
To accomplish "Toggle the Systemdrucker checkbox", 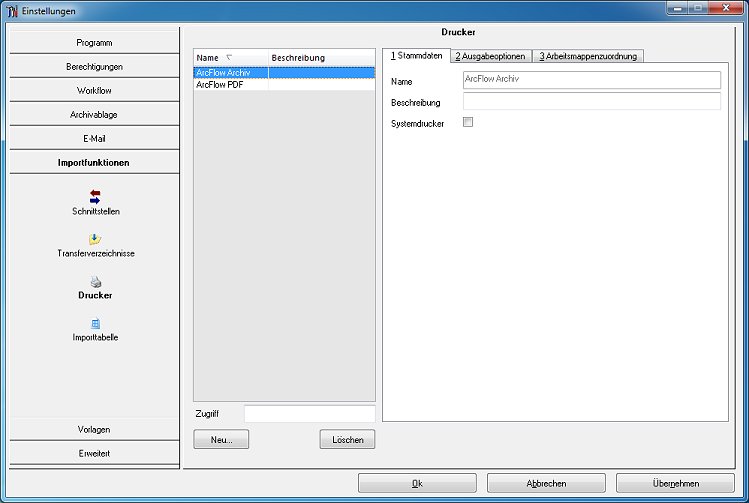I will [x=468, y=122].
